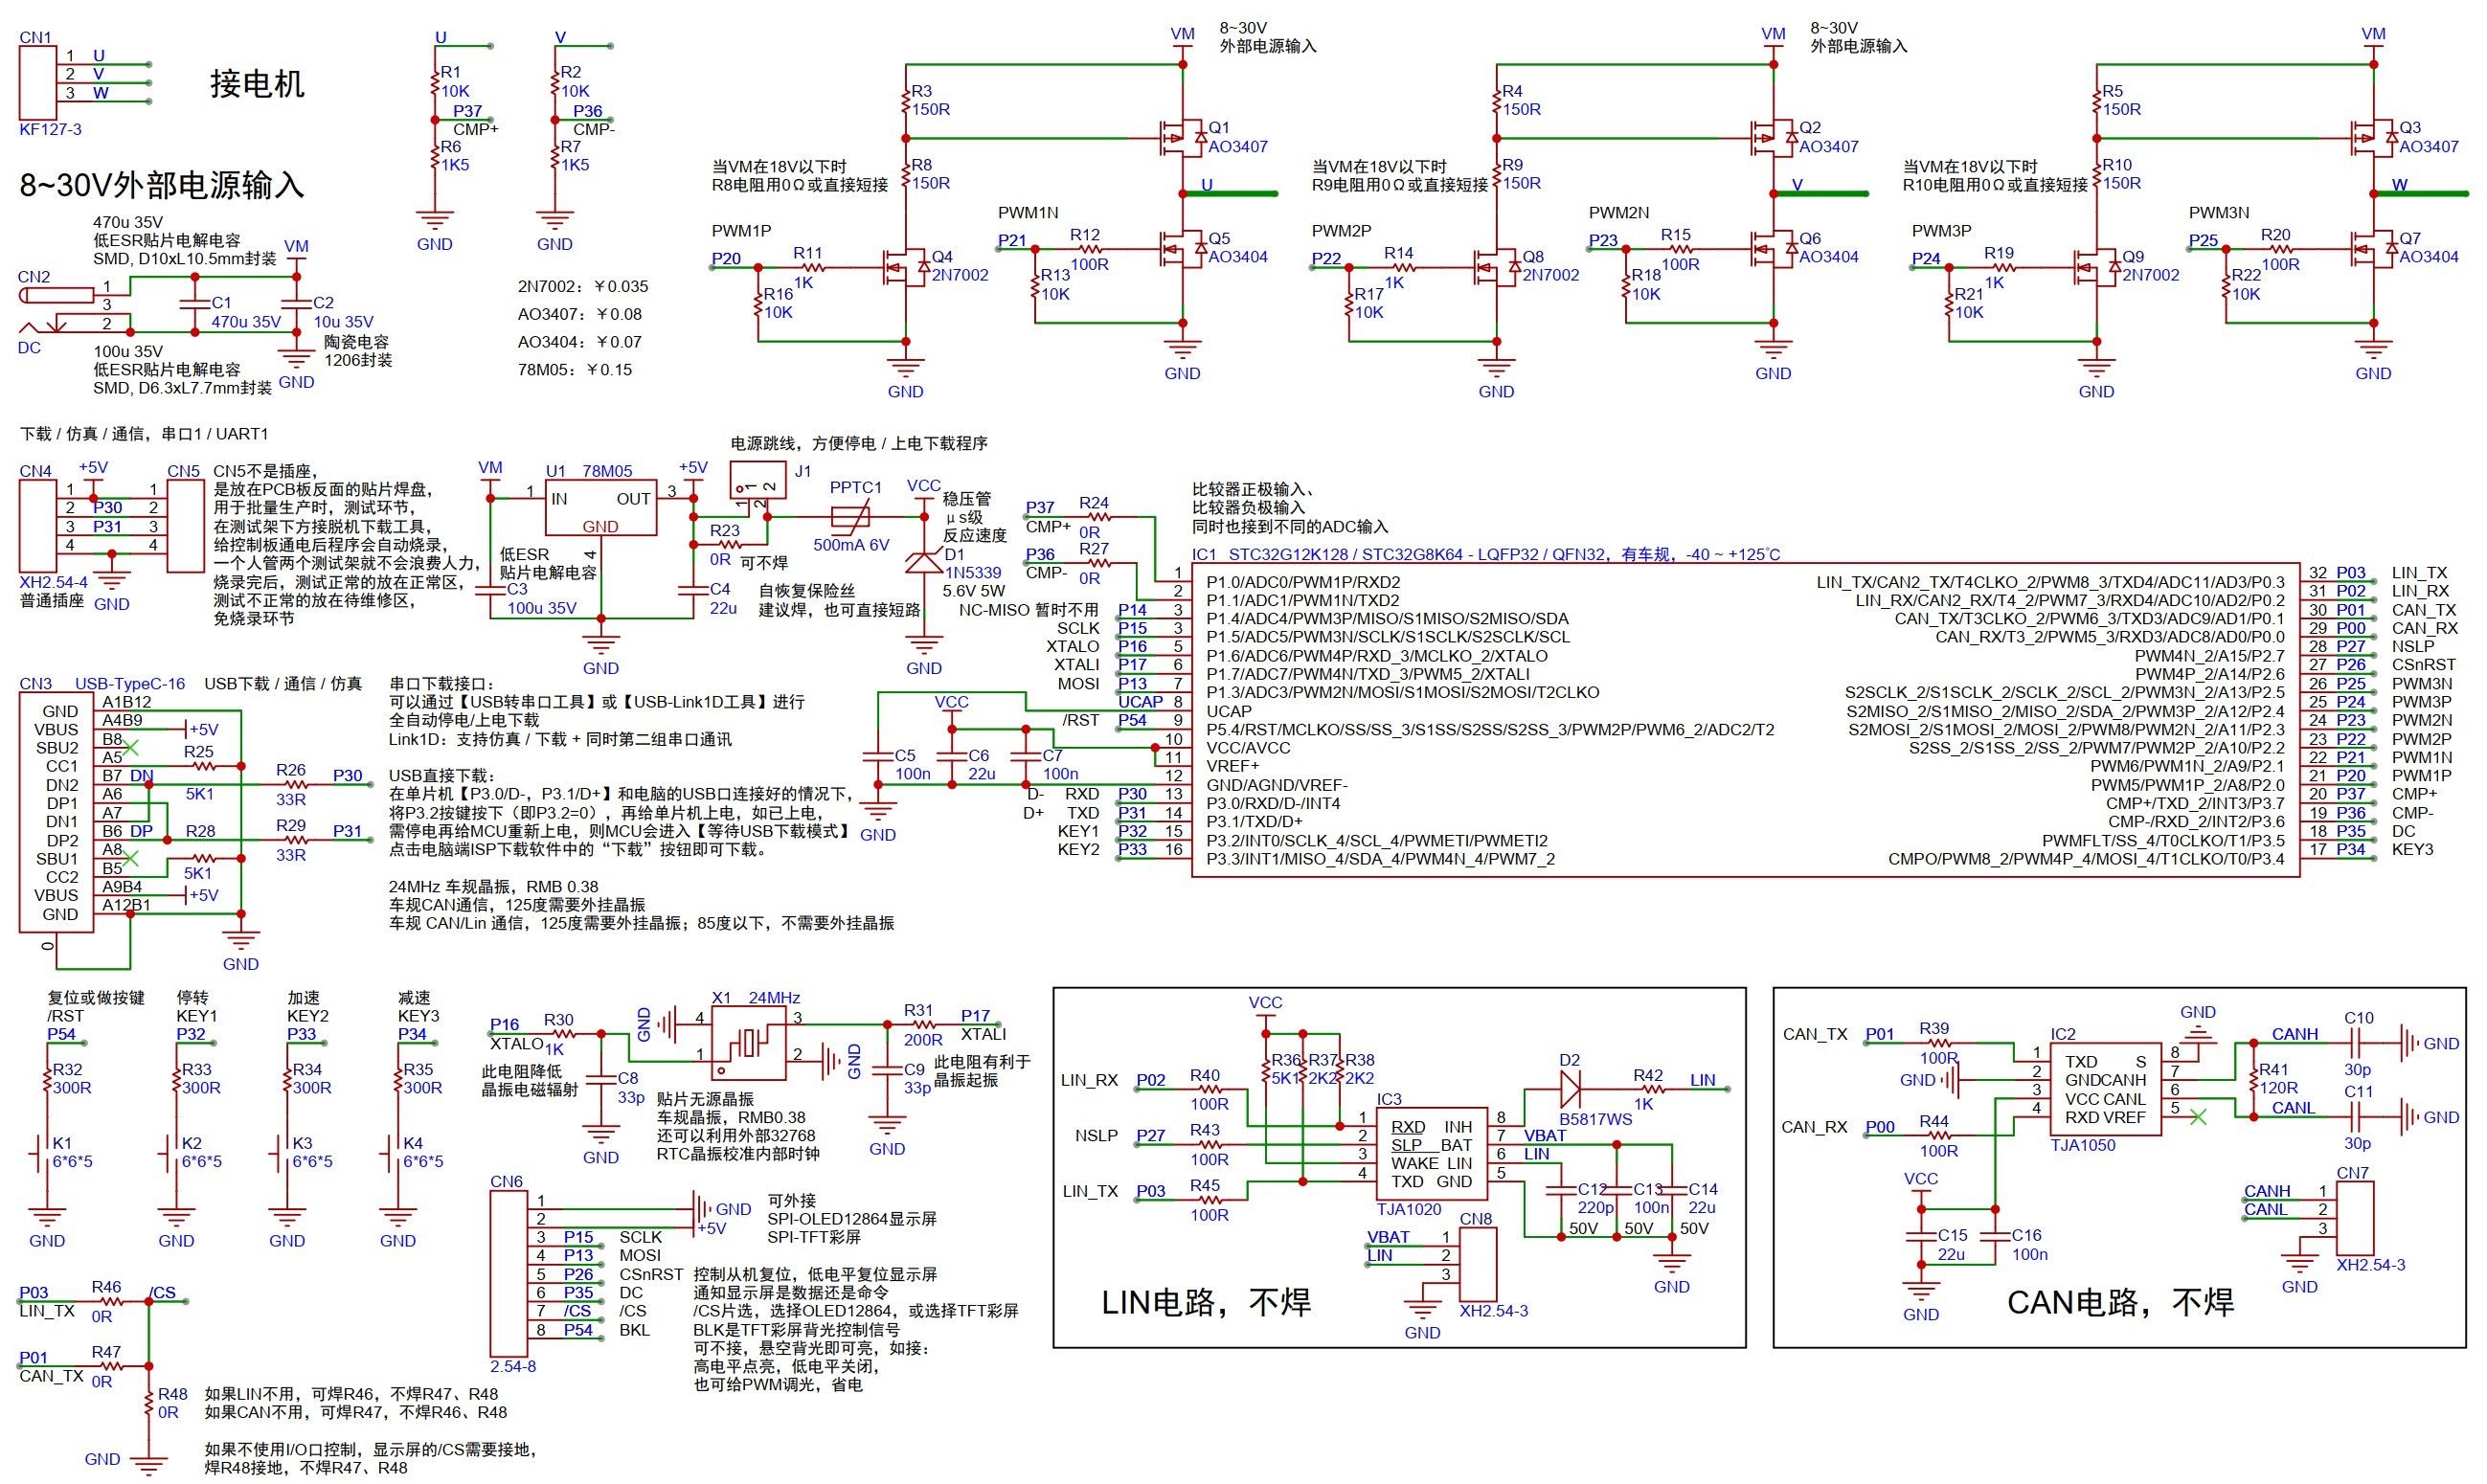This screenshot has width=2487, height=1484.
Task: Select the 'NC-MISO 暂时不用' label
Action: 1028,610
